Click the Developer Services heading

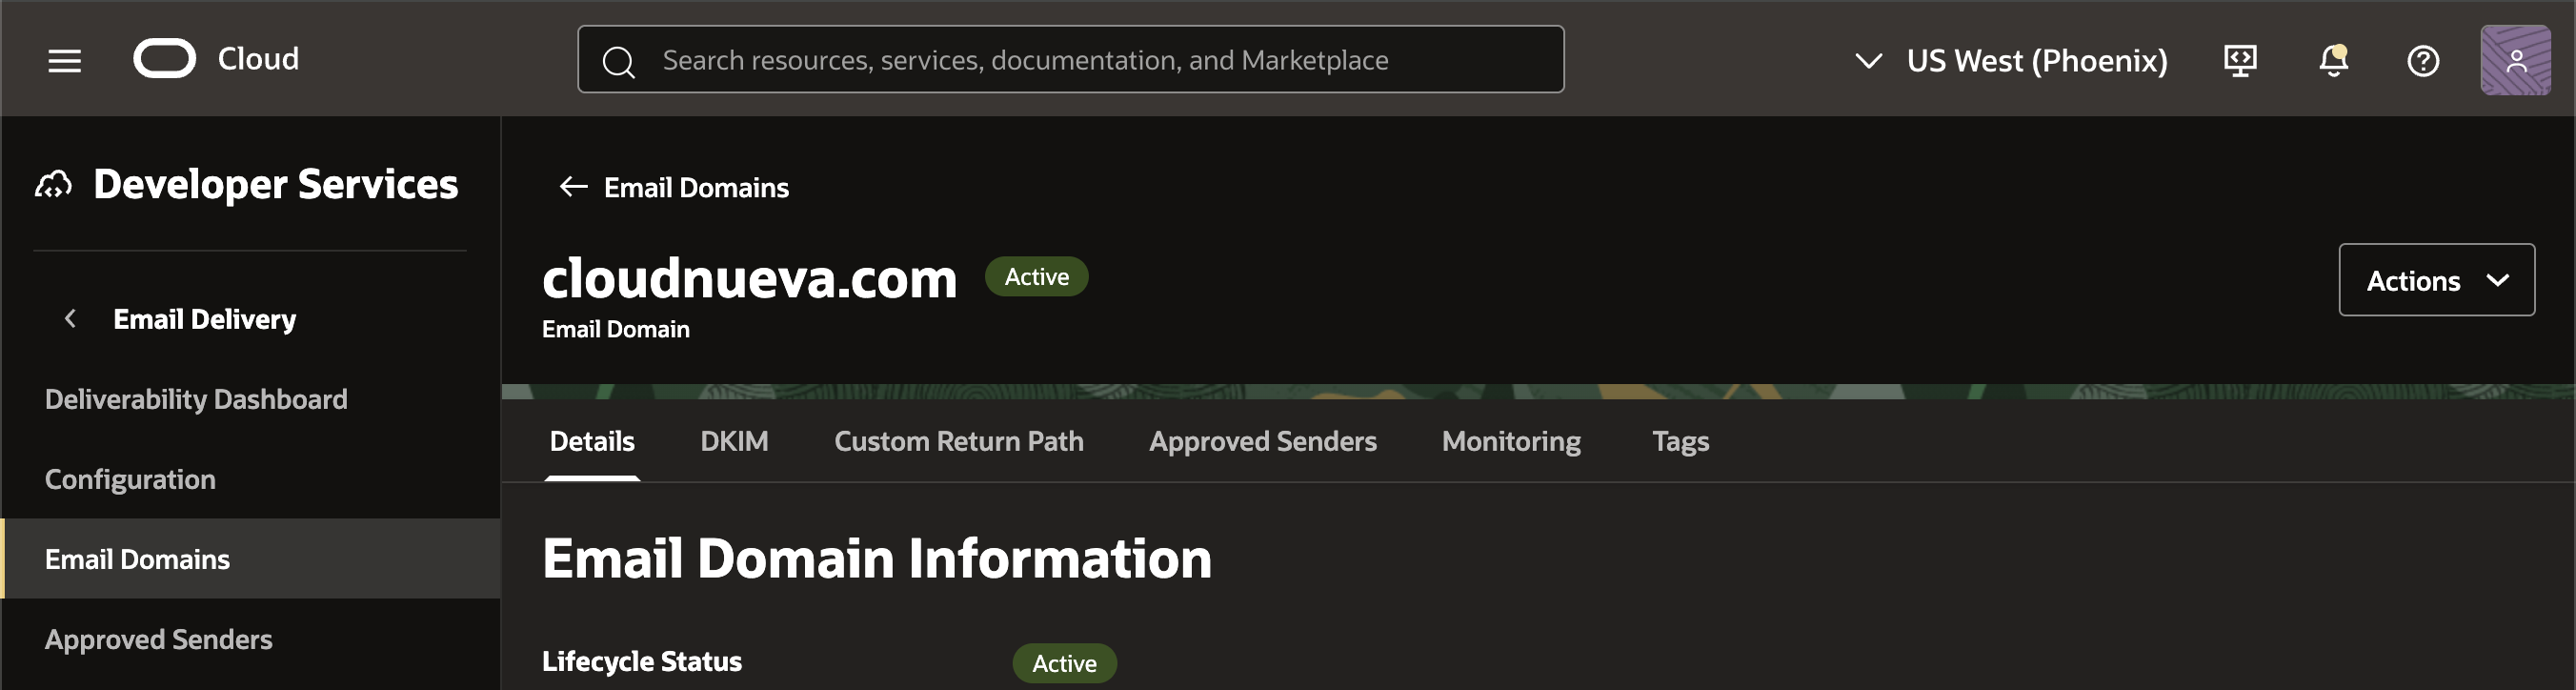[x=275, y=184]
